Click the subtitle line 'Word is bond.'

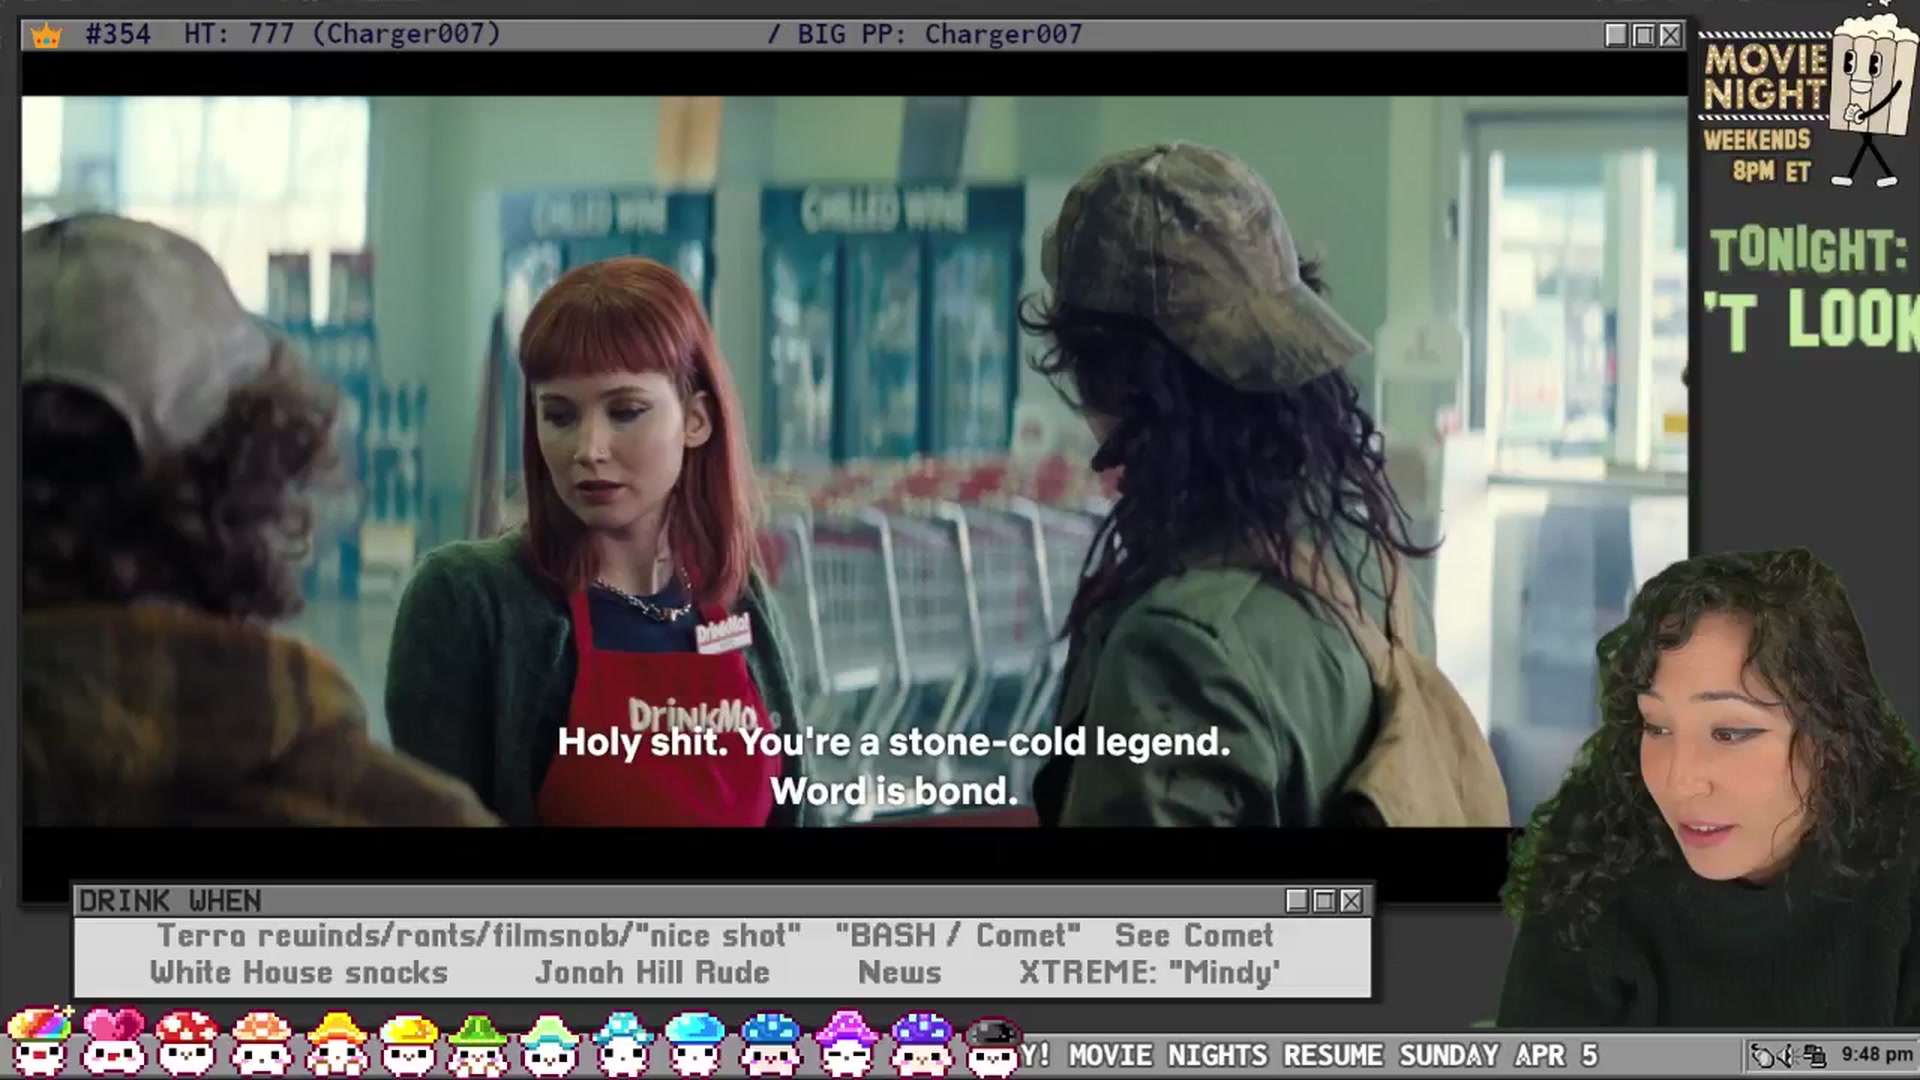[x=894, y=791]
